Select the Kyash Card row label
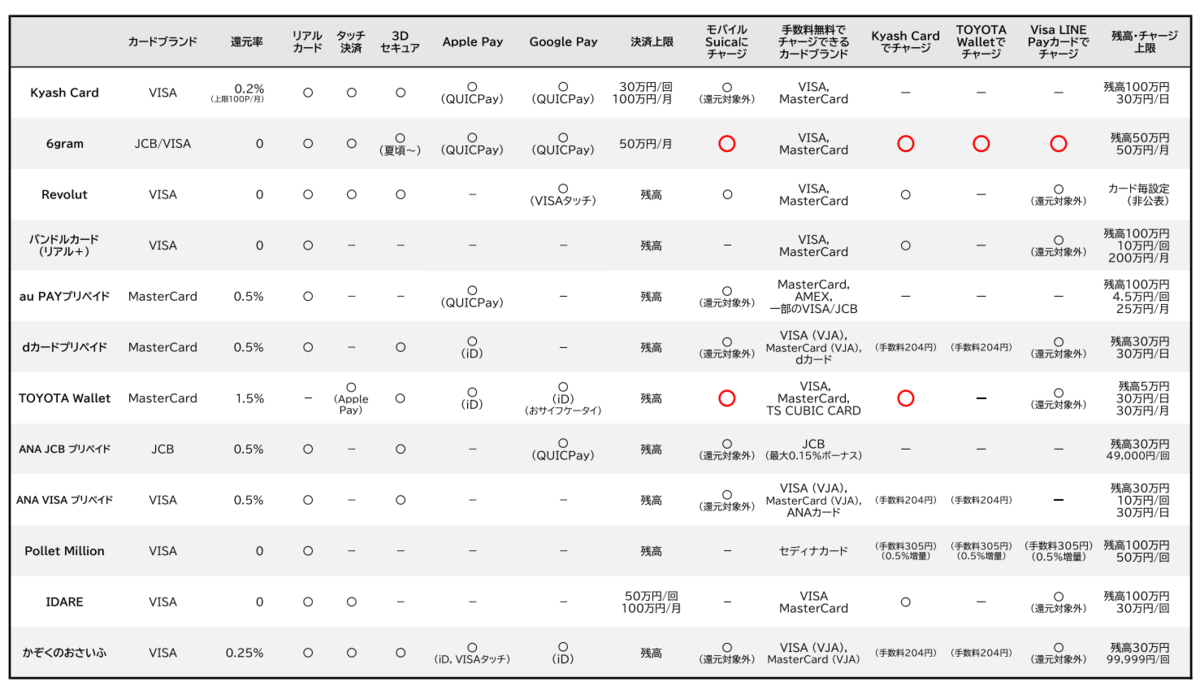This screenshot has width=1200, height=695. pyautogui.click(x=64, y=92)
